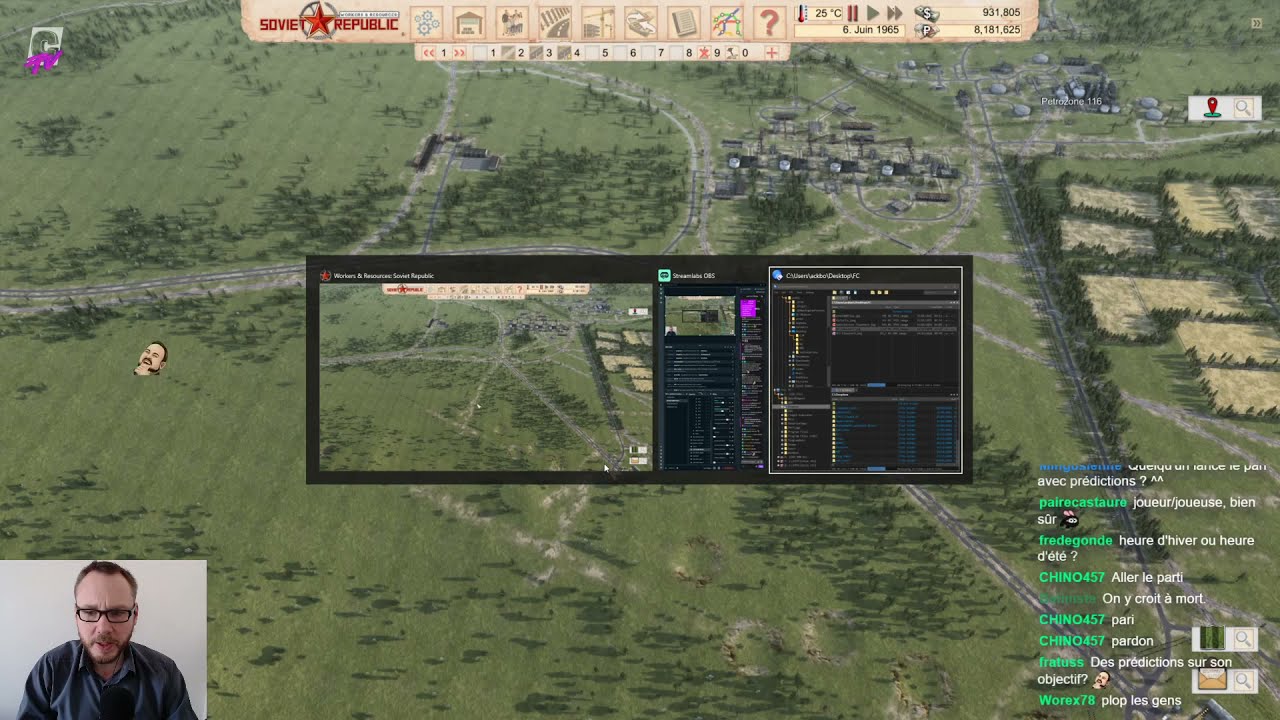The height and width of the screenshot is (720, 1280).
Task: Click the red map pin icon
Action: click(1212, 107)
